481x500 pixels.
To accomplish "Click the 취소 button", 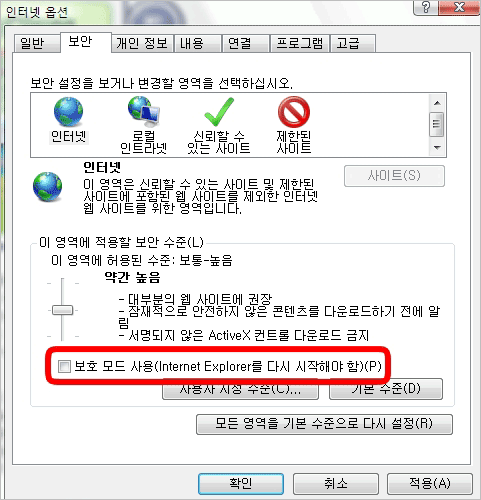I will tap(336, 484).
